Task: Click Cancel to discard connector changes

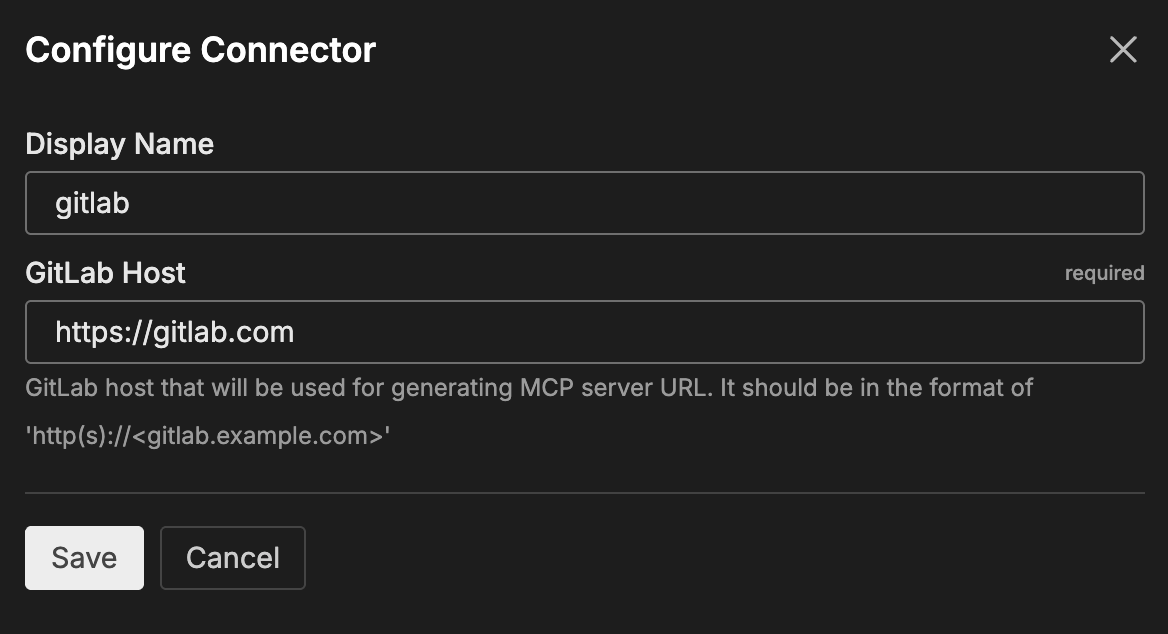Action: coord(232,558)
